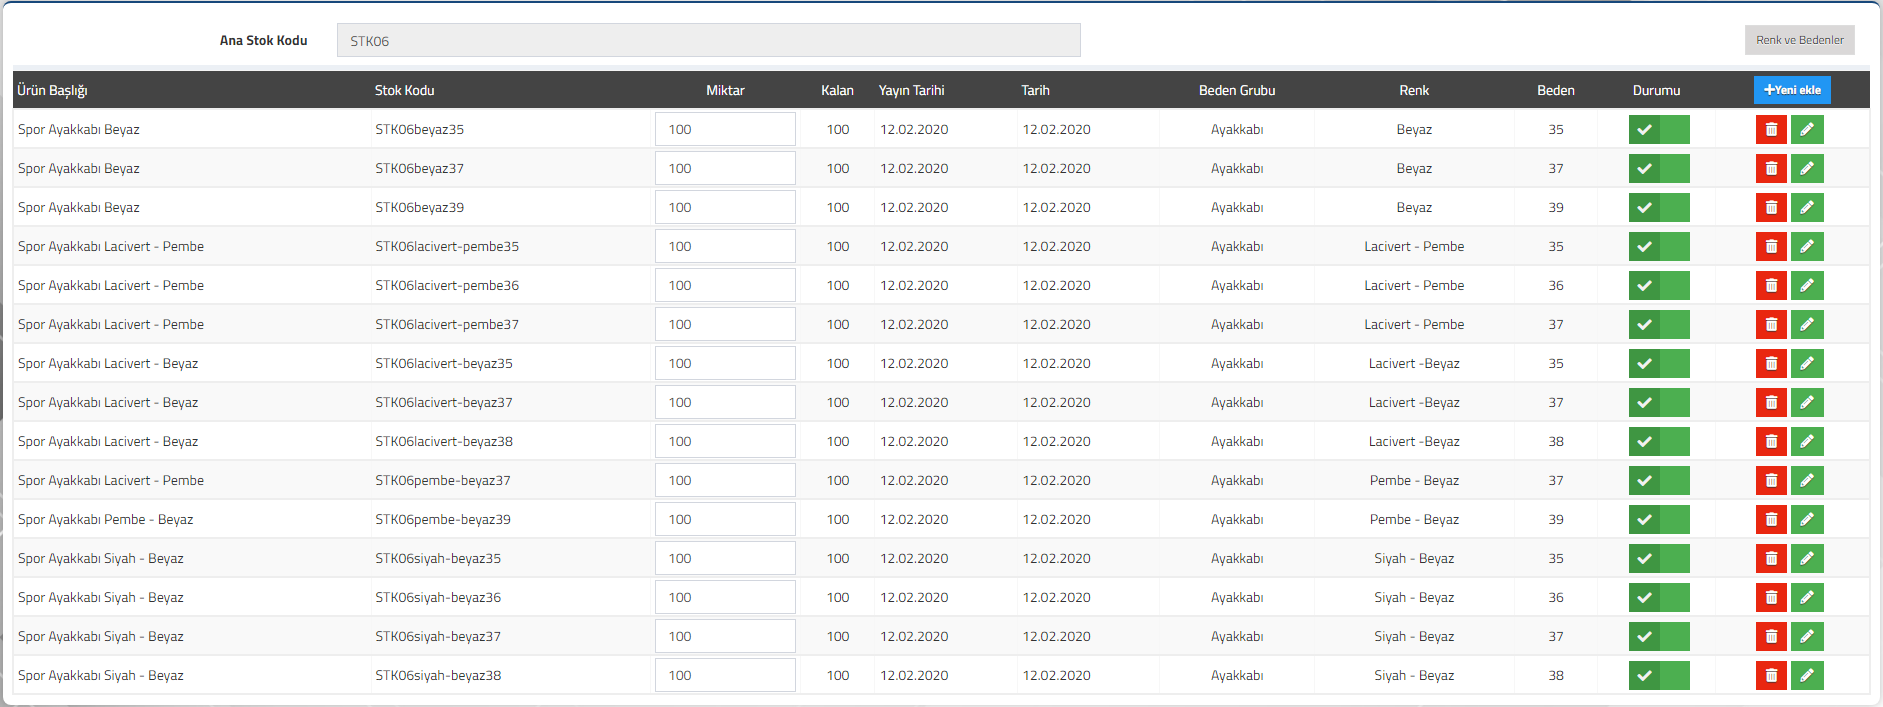The image size is (1883, 707).
Task: Toggle status of STK06lacivert-pembe37
Action: [1659, 325]
